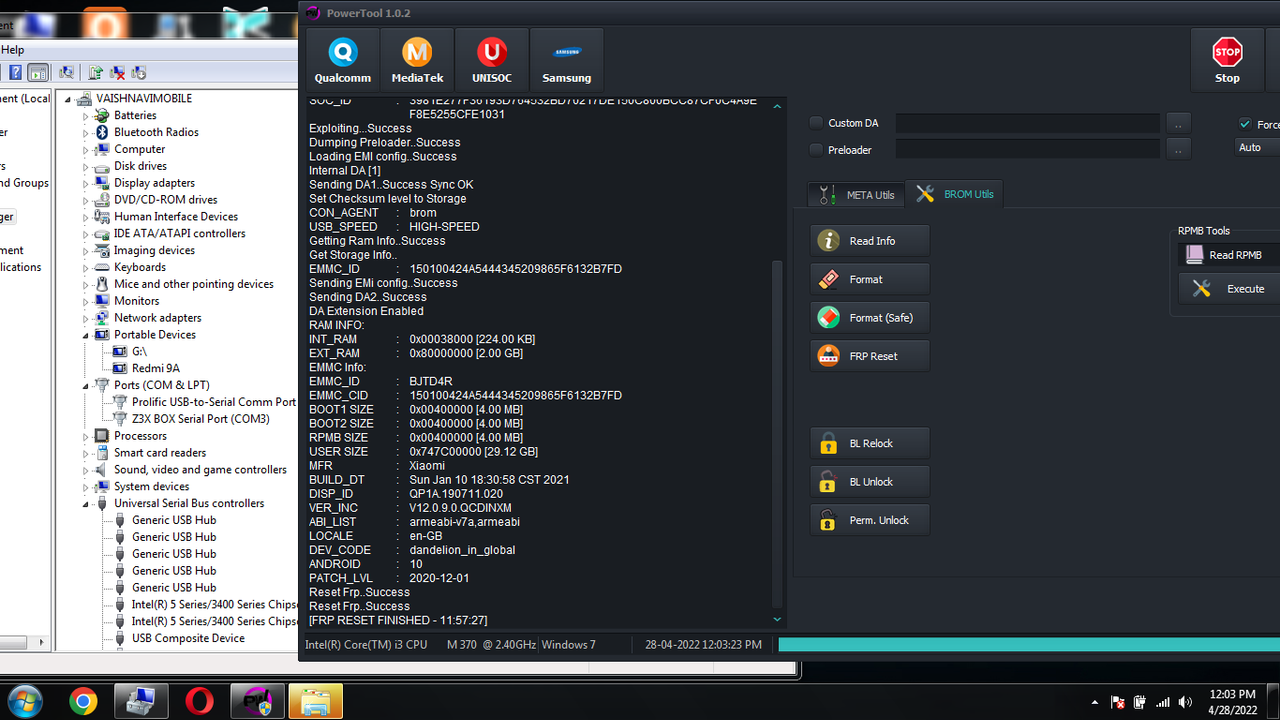Select the G:\ portable device entry
Screen dimensions: 1280x720
click(139, 352)
